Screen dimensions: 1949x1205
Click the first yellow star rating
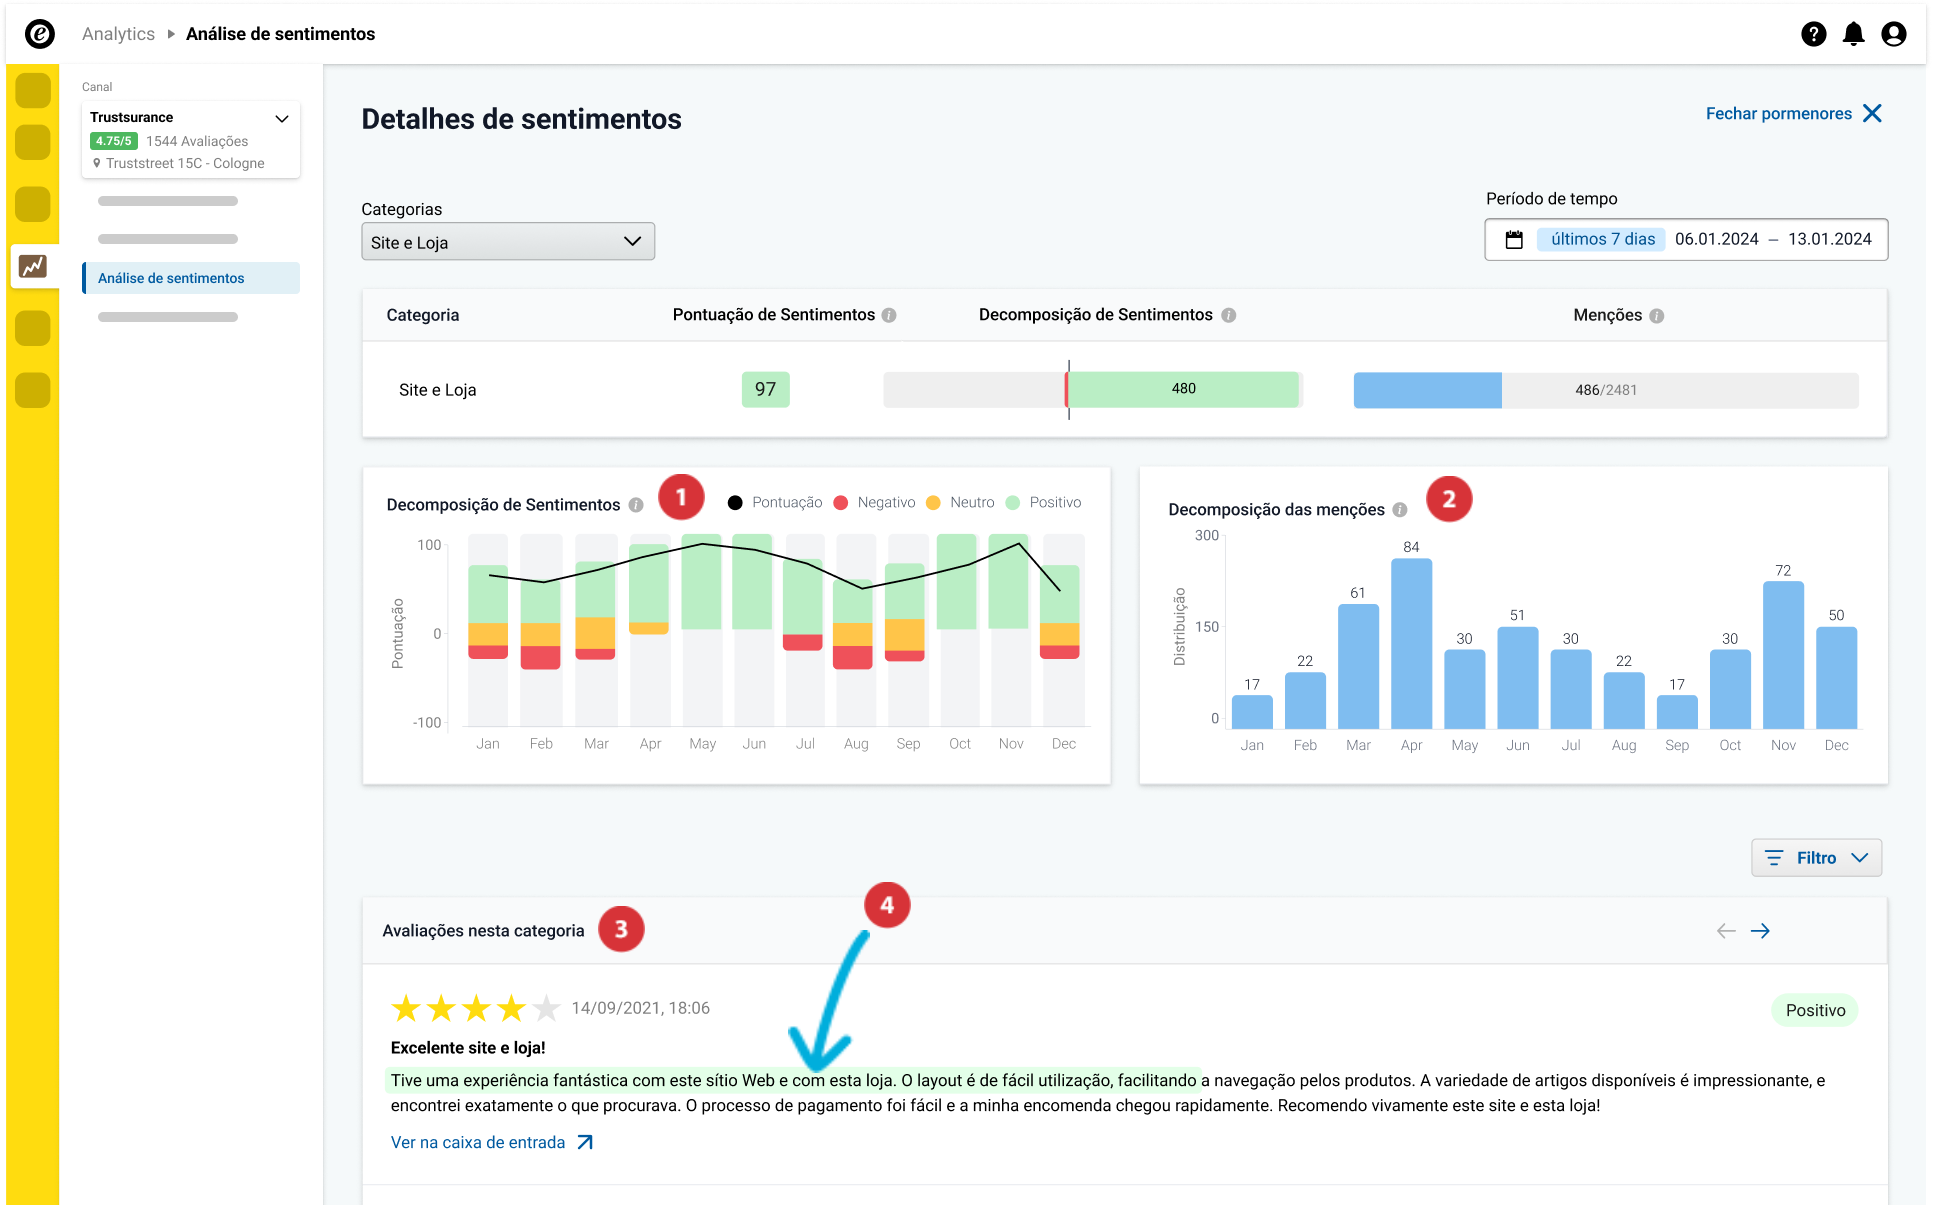(x=406, y=1008)
